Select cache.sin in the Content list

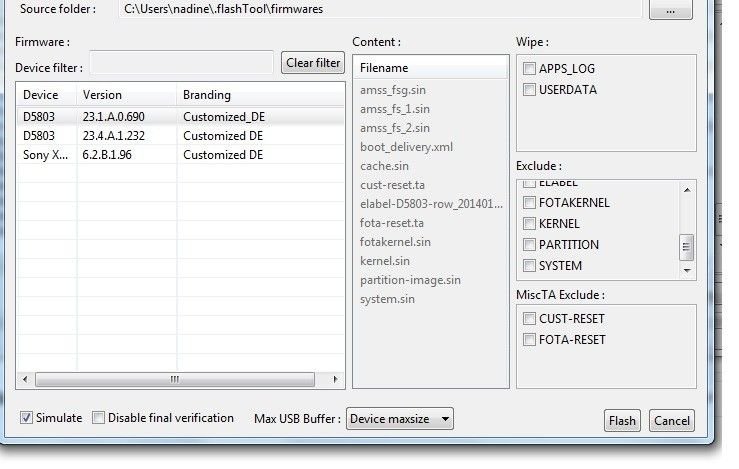384,166
